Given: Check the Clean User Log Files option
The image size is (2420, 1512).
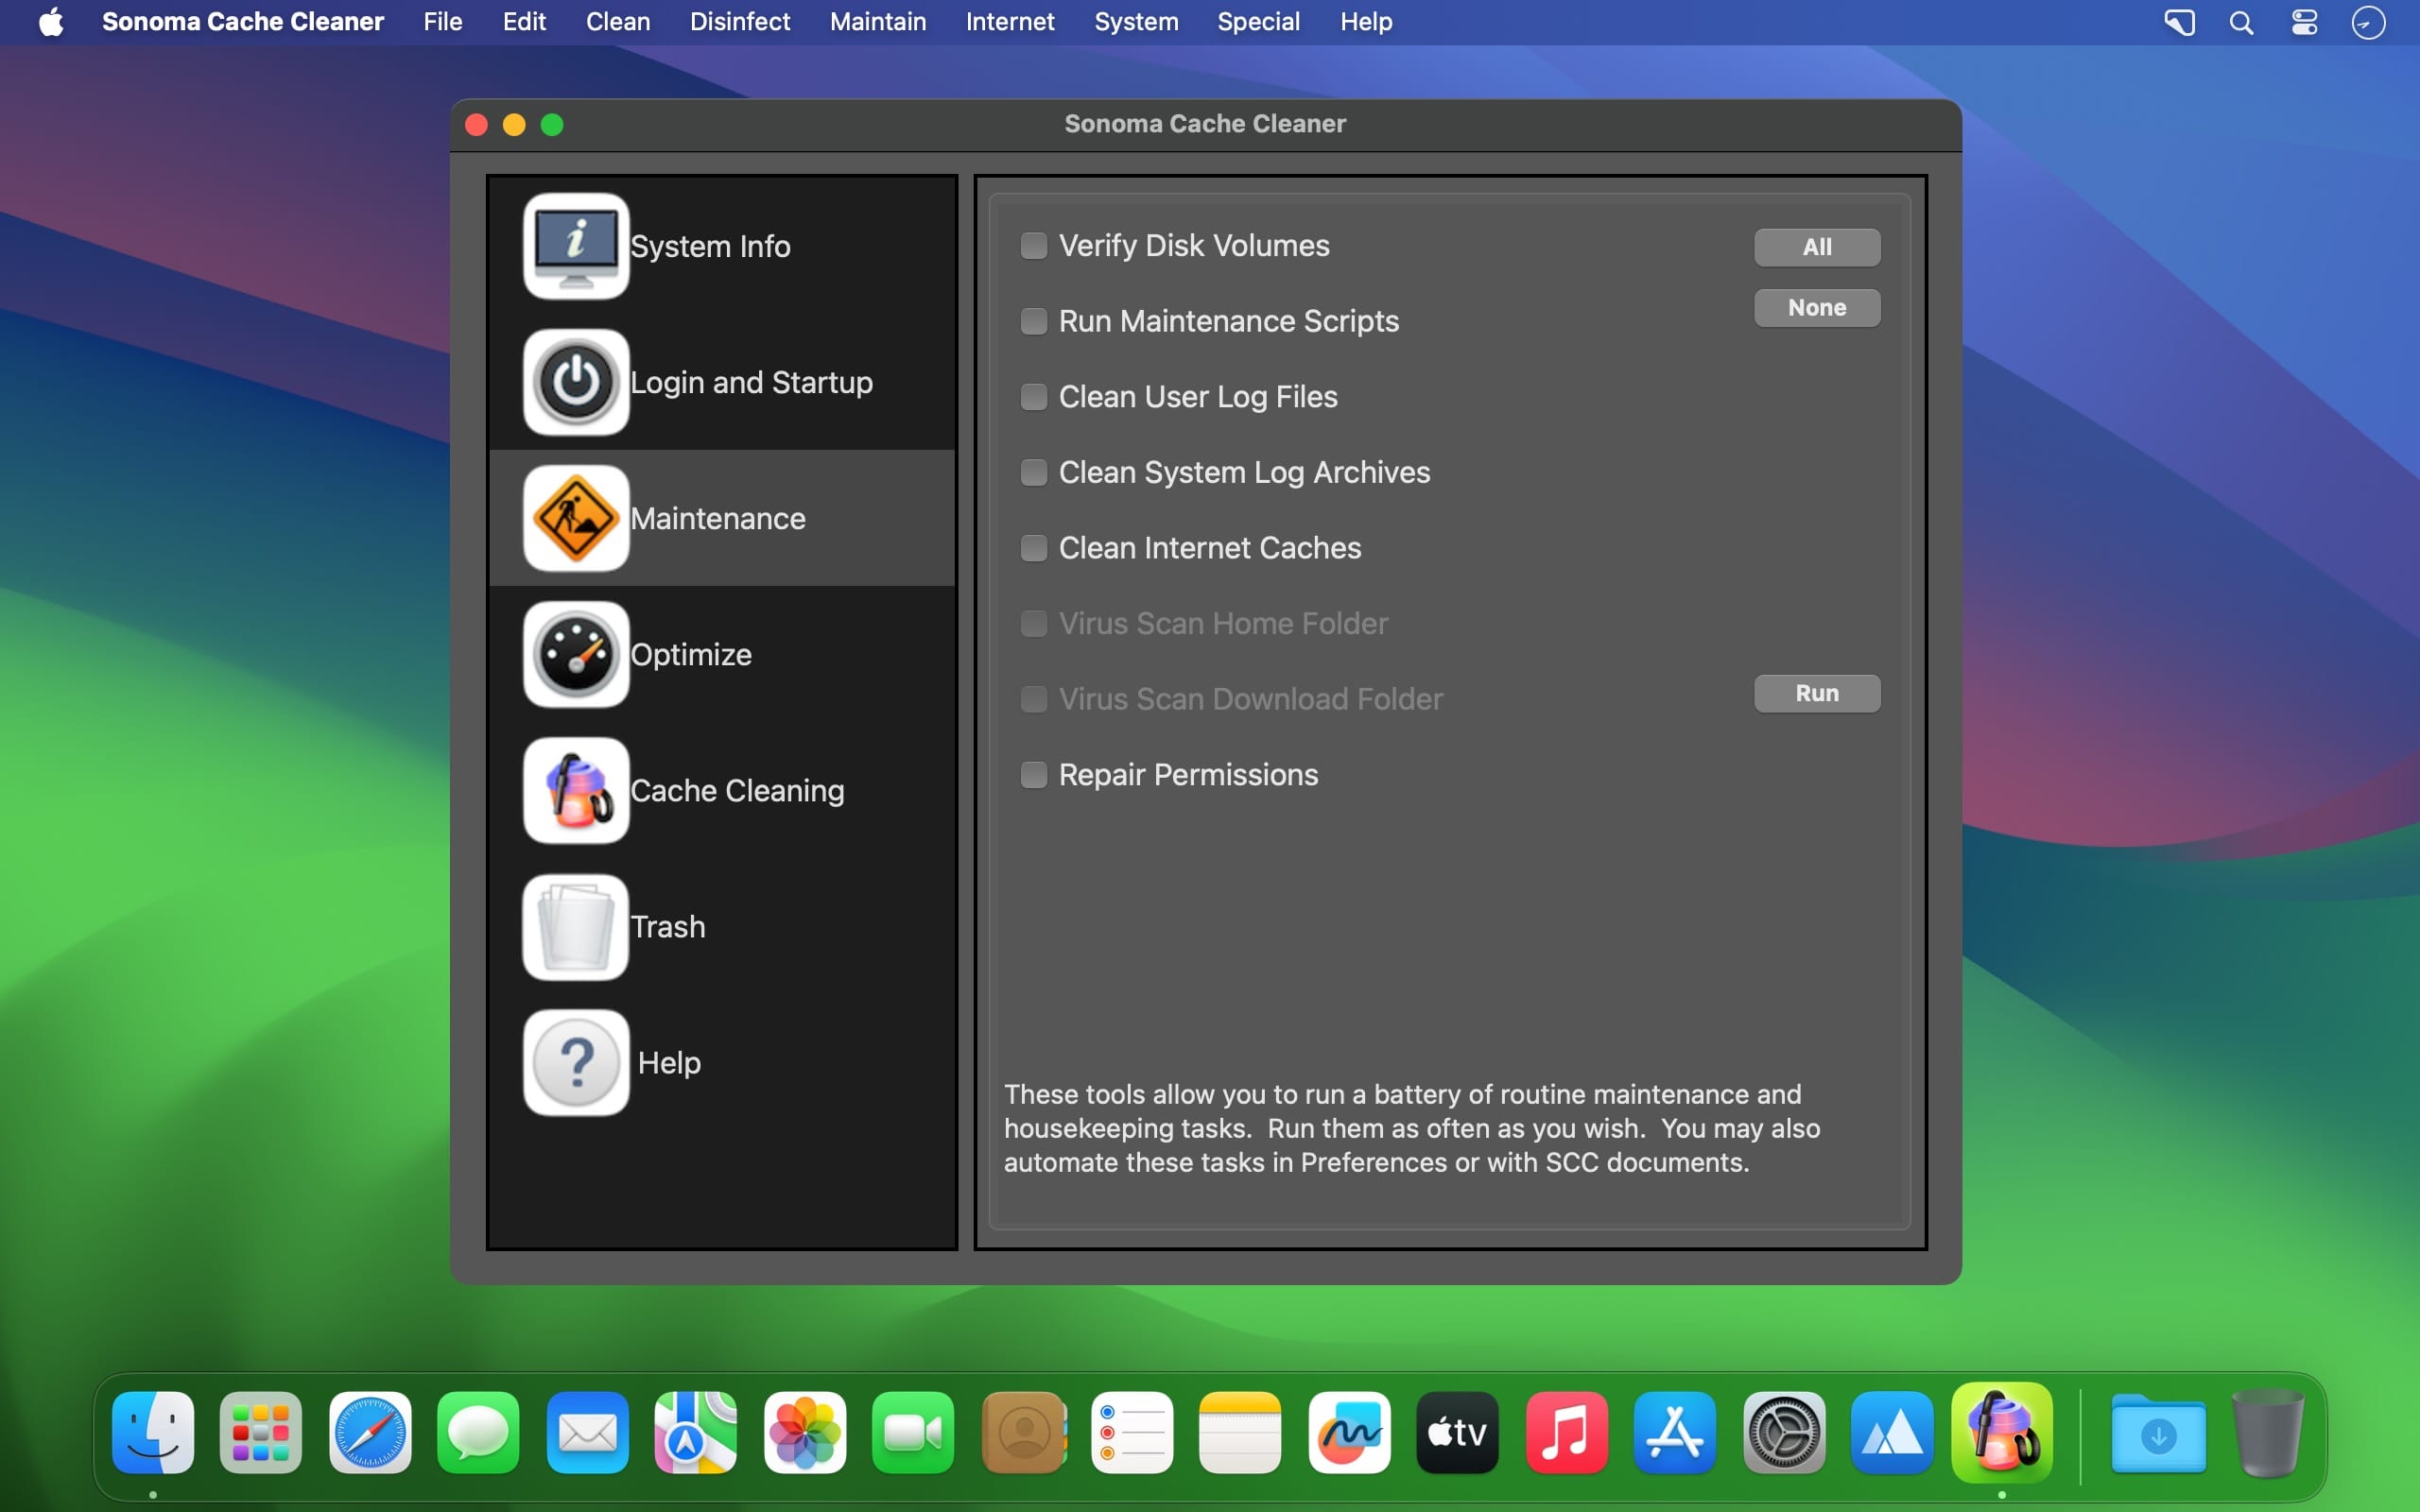Looking at the screenshot, I should pos(1034,397).
